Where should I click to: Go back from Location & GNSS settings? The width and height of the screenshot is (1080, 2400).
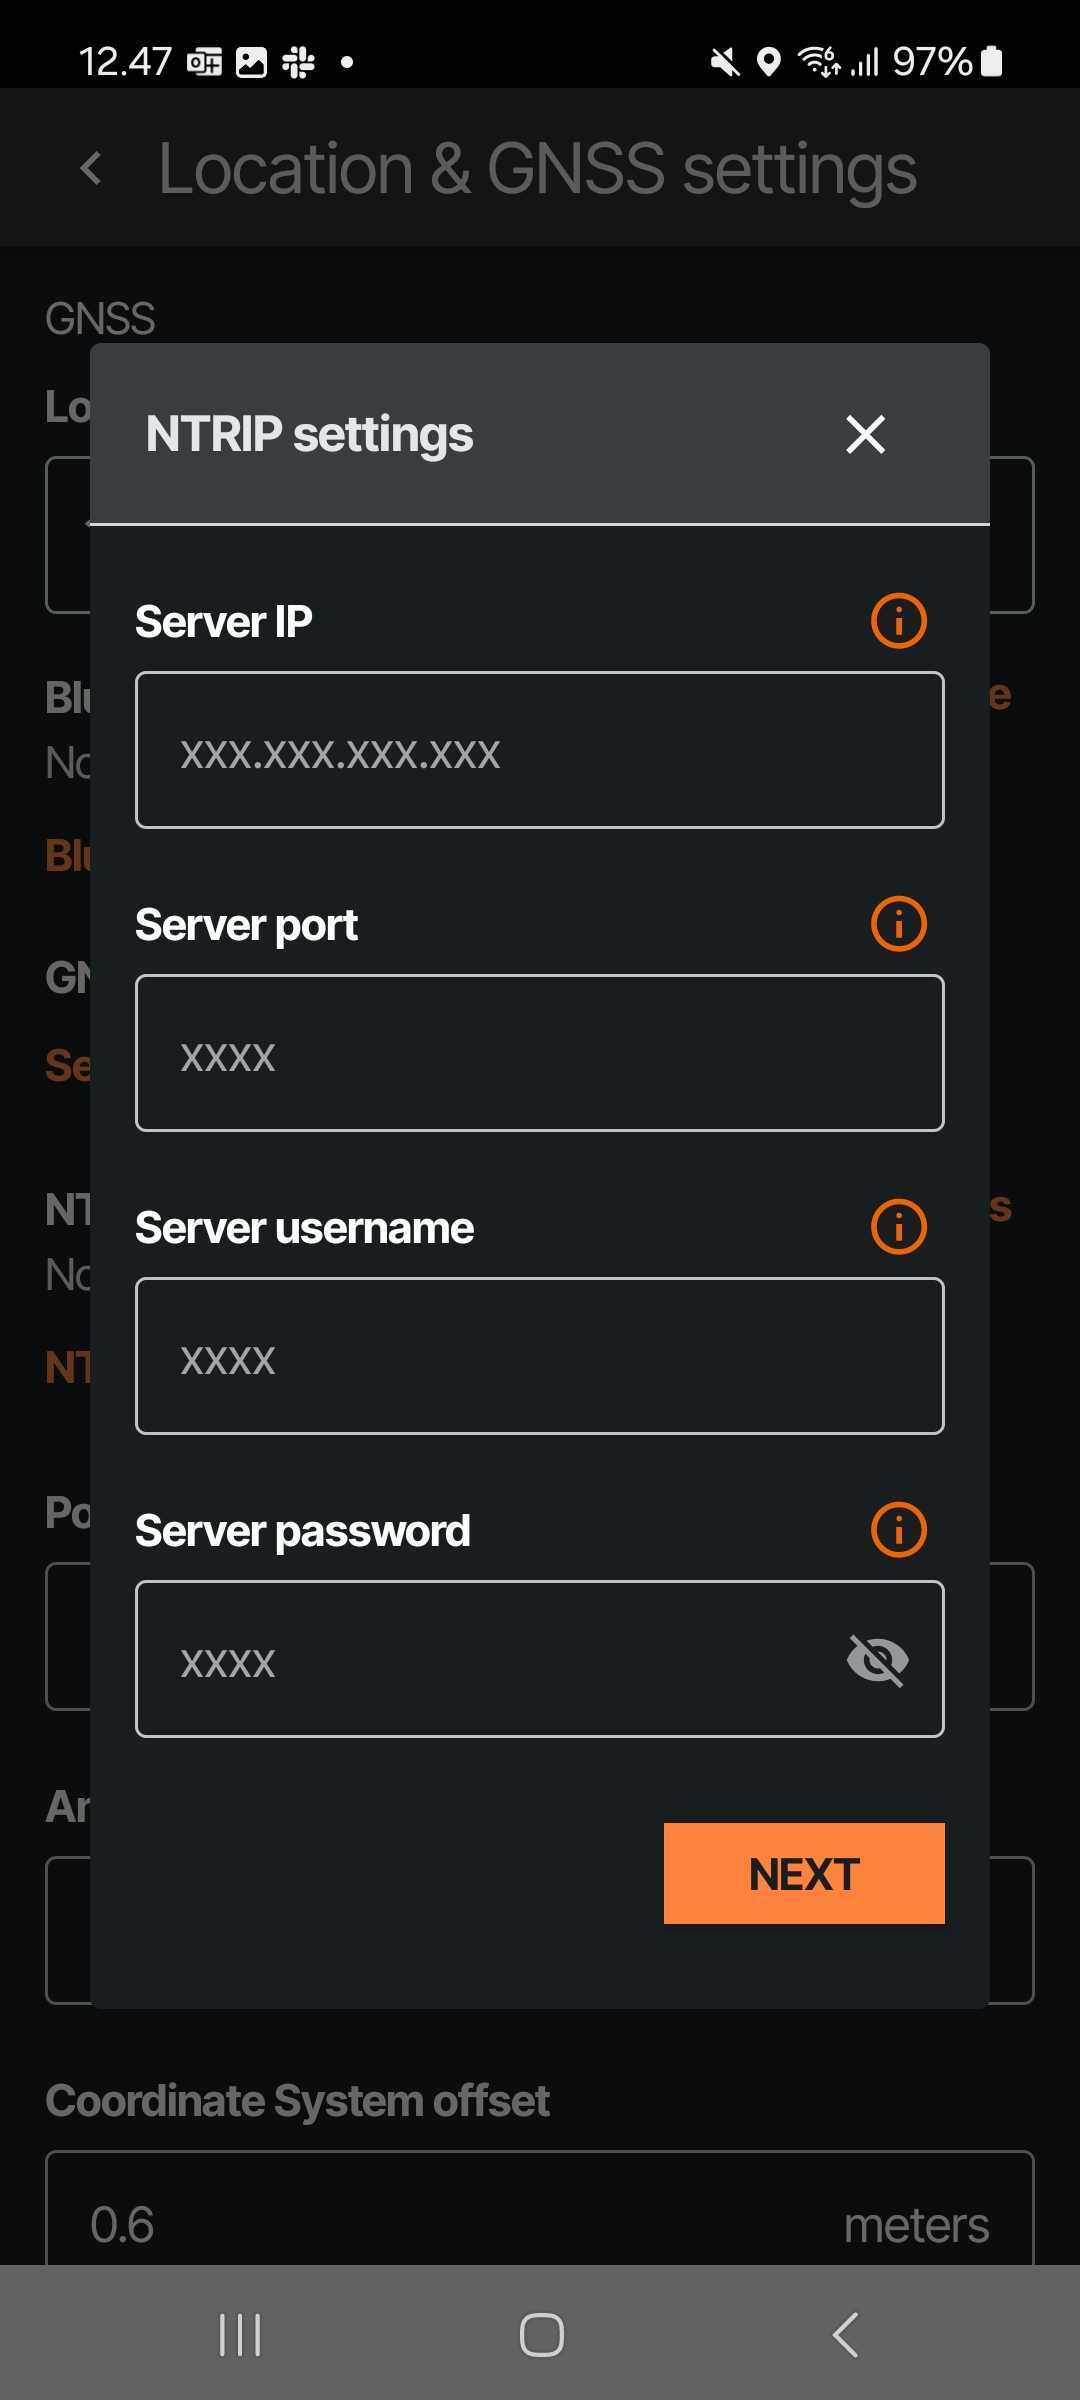coord(91,168)
